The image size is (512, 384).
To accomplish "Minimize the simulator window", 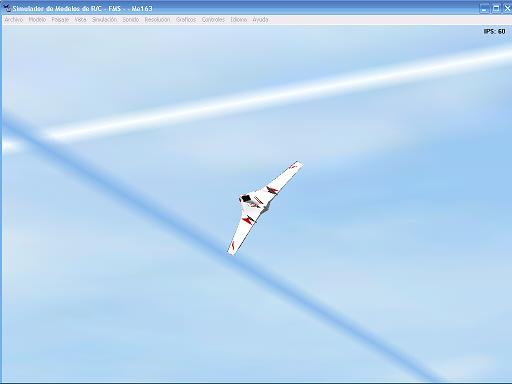I will [x=484, y=8].
